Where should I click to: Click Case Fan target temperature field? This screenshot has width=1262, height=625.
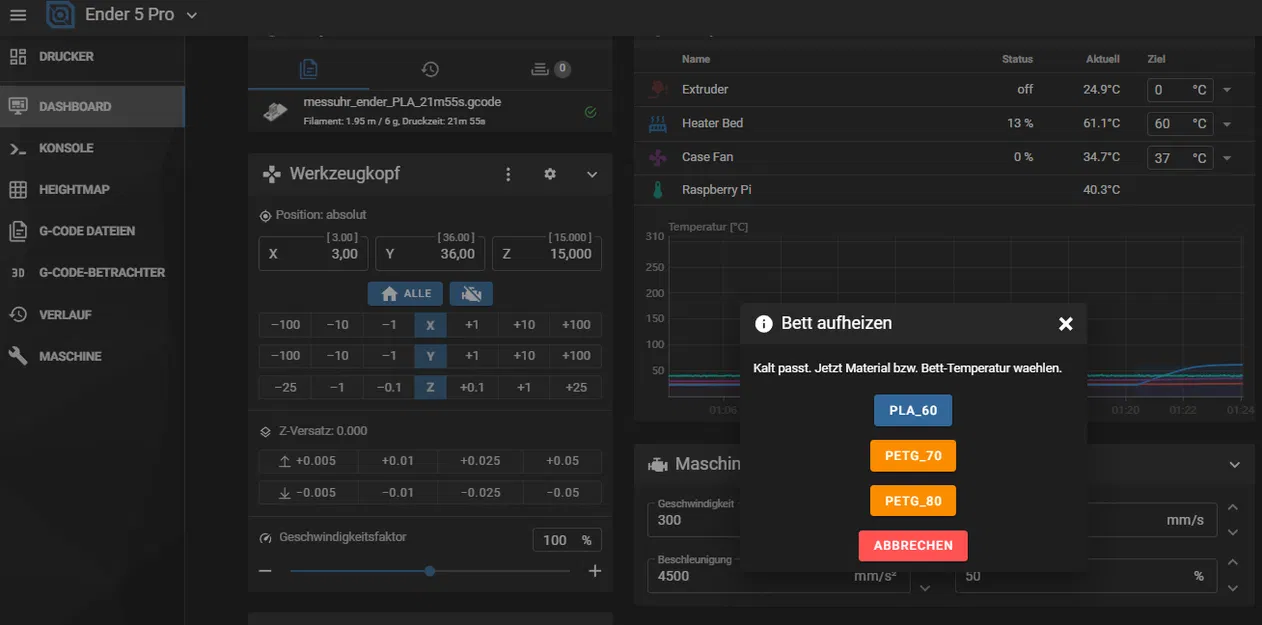point(1180,158)
